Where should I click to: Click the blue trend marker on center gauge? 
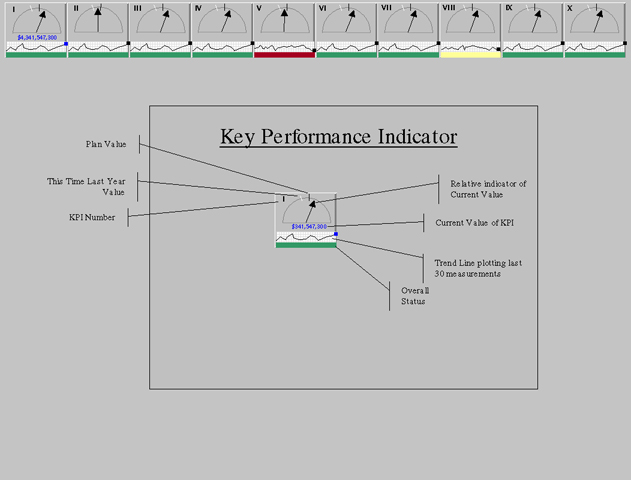pyautogui.click(x=336, y=234)
